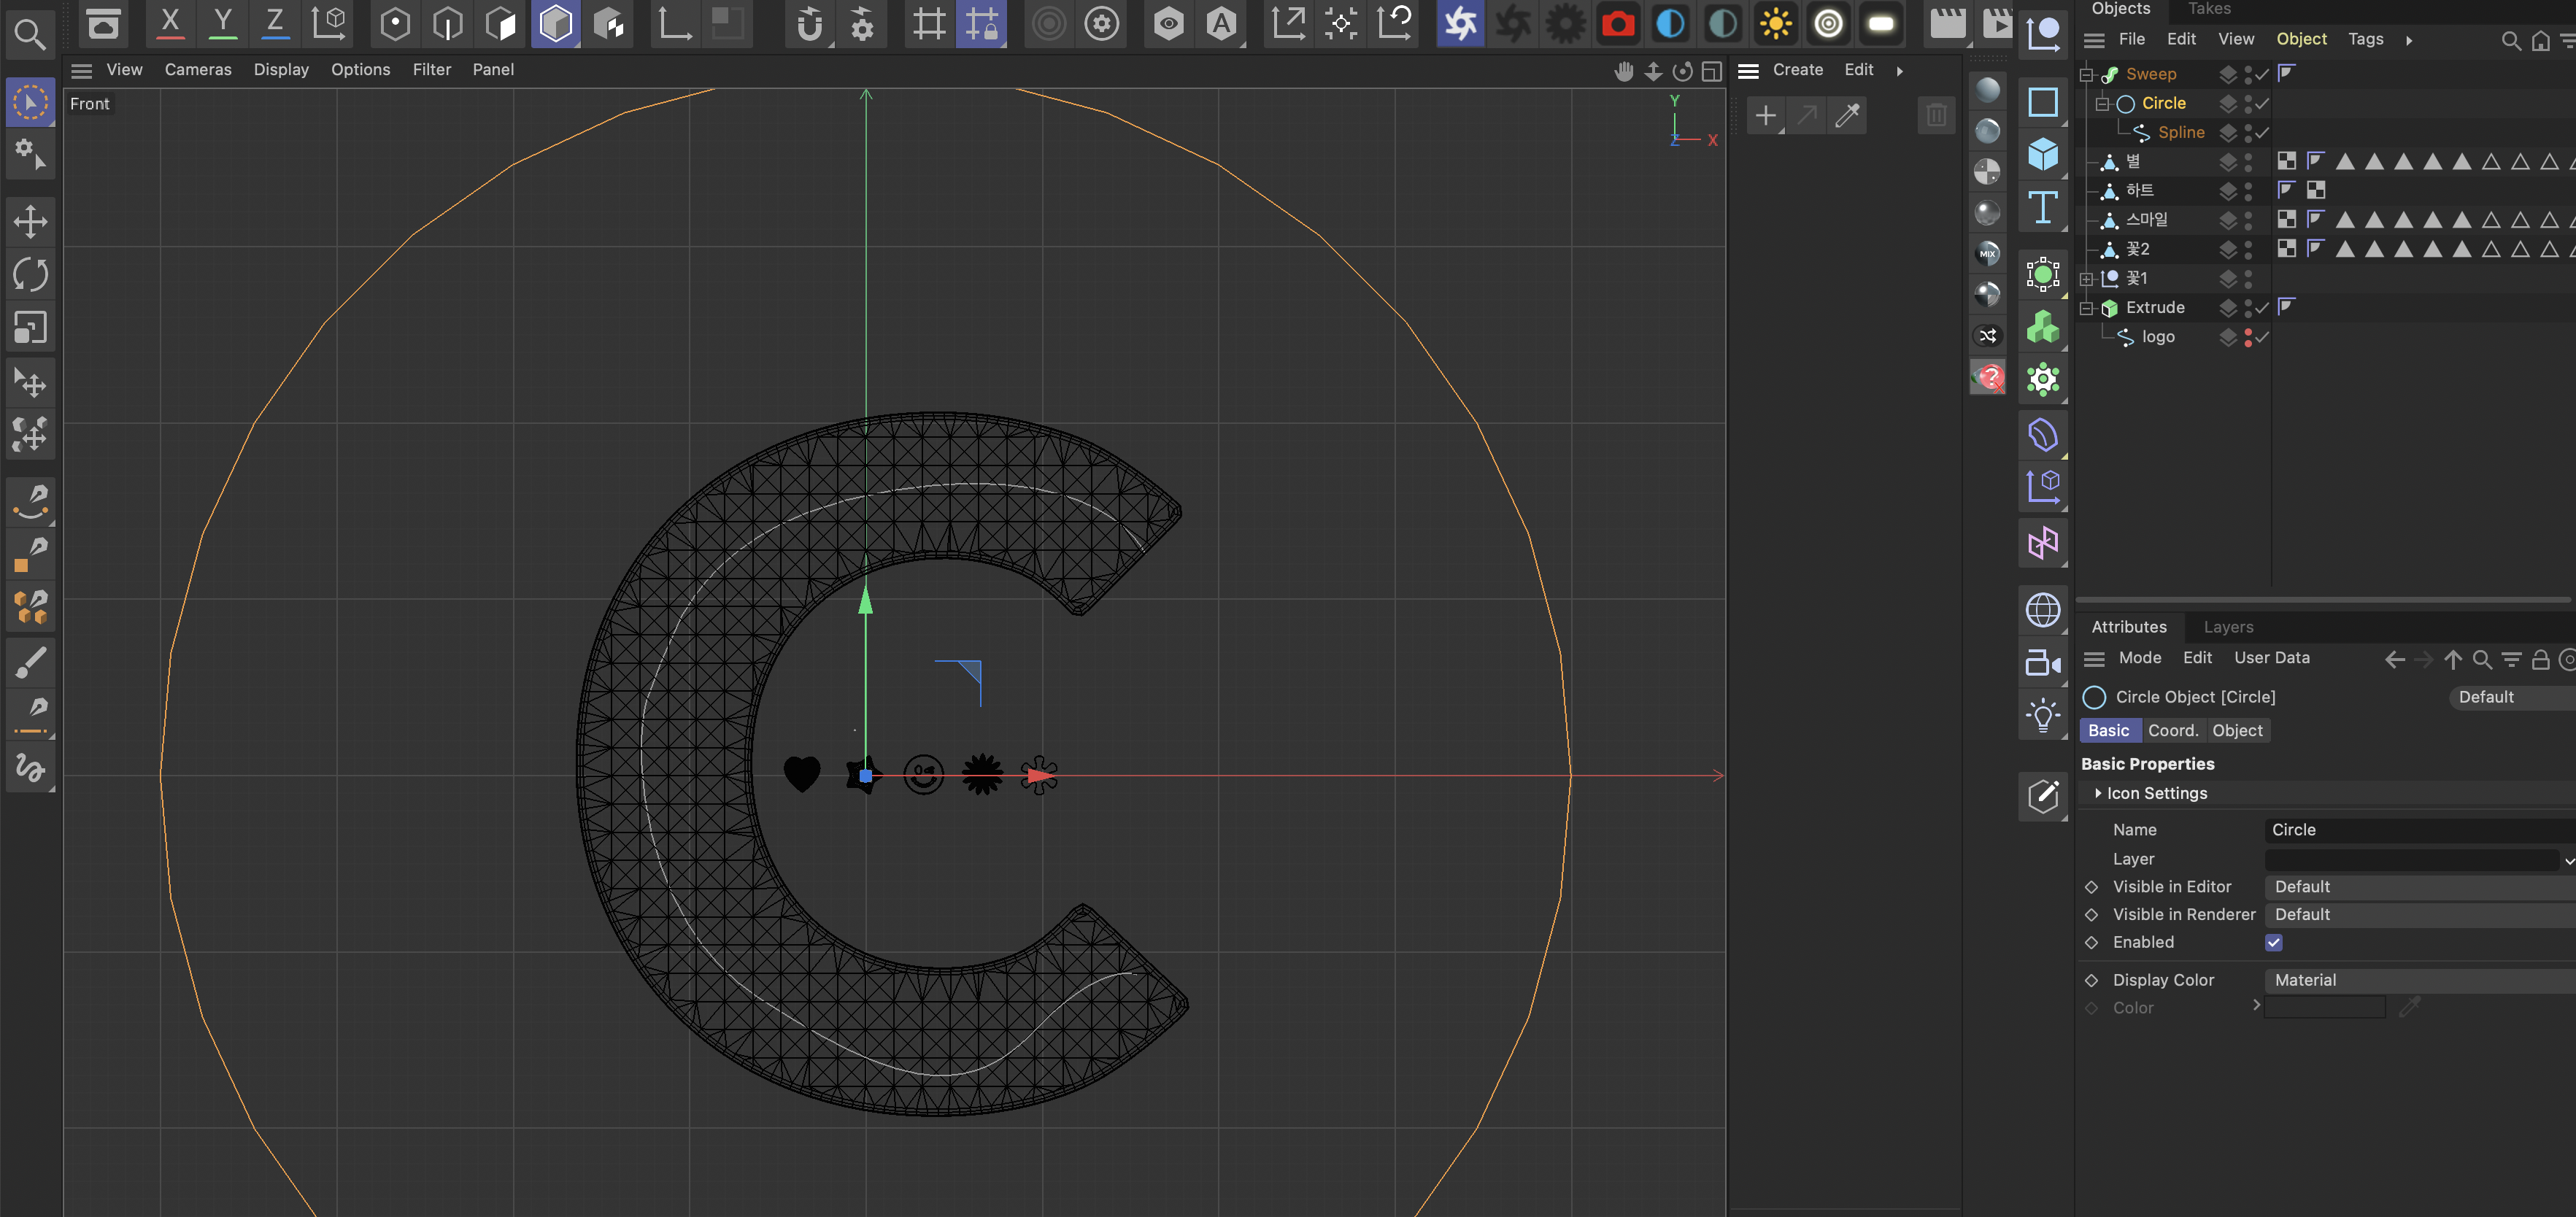
Task: Delete material with trash icon
Action: tap(1936, 115)
